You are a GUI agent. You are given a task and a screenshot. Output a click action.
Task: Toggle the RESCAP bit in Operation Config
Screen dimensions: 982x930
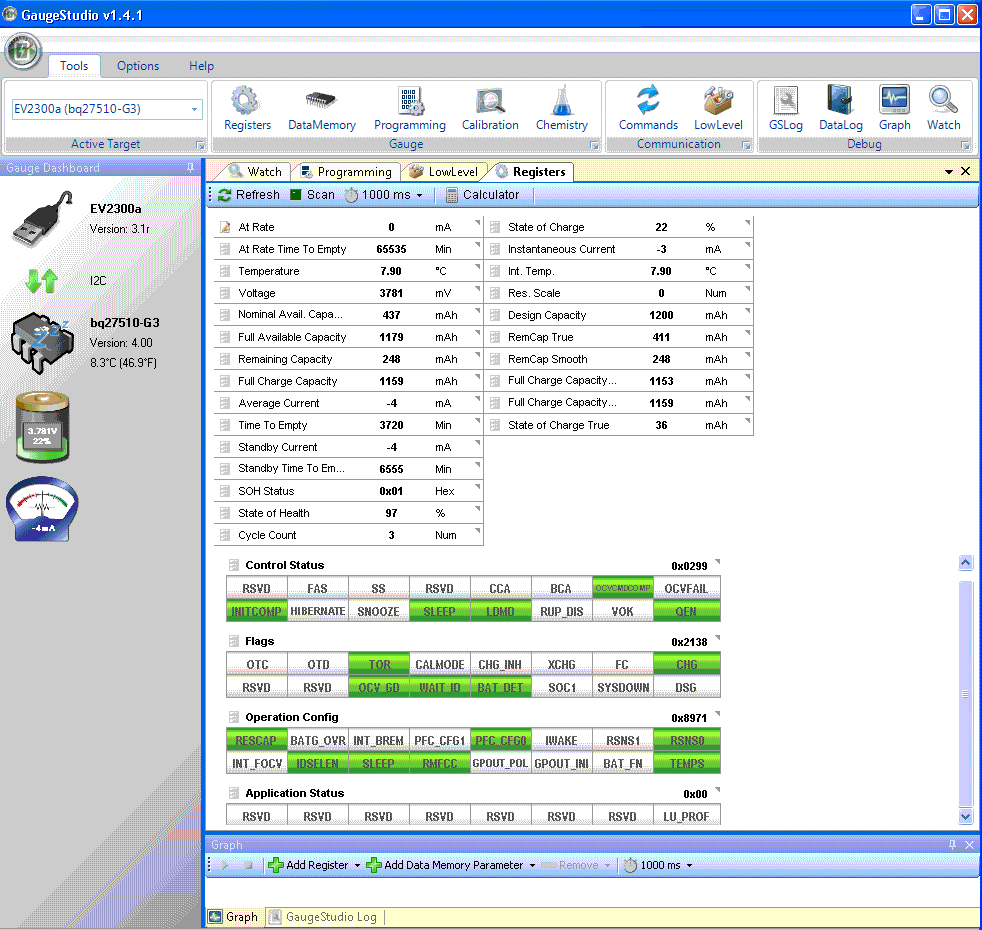(256, 741)
